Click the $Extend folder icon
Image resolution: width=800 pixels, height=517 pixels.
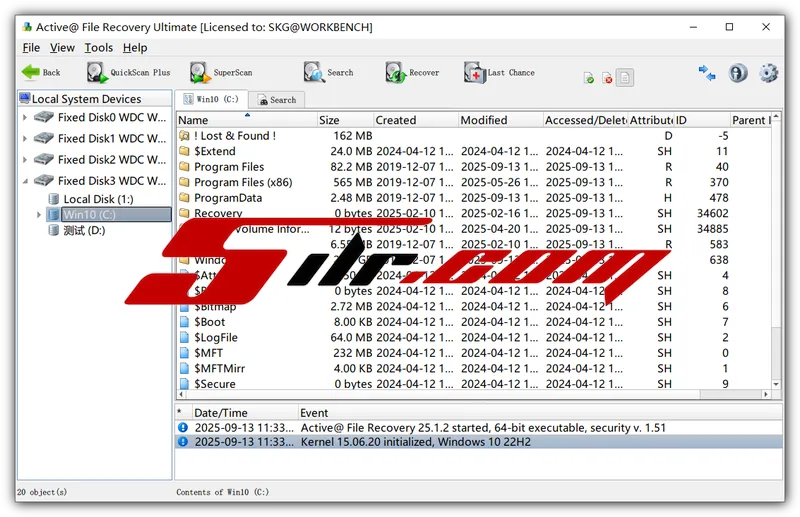click(184, 151)
